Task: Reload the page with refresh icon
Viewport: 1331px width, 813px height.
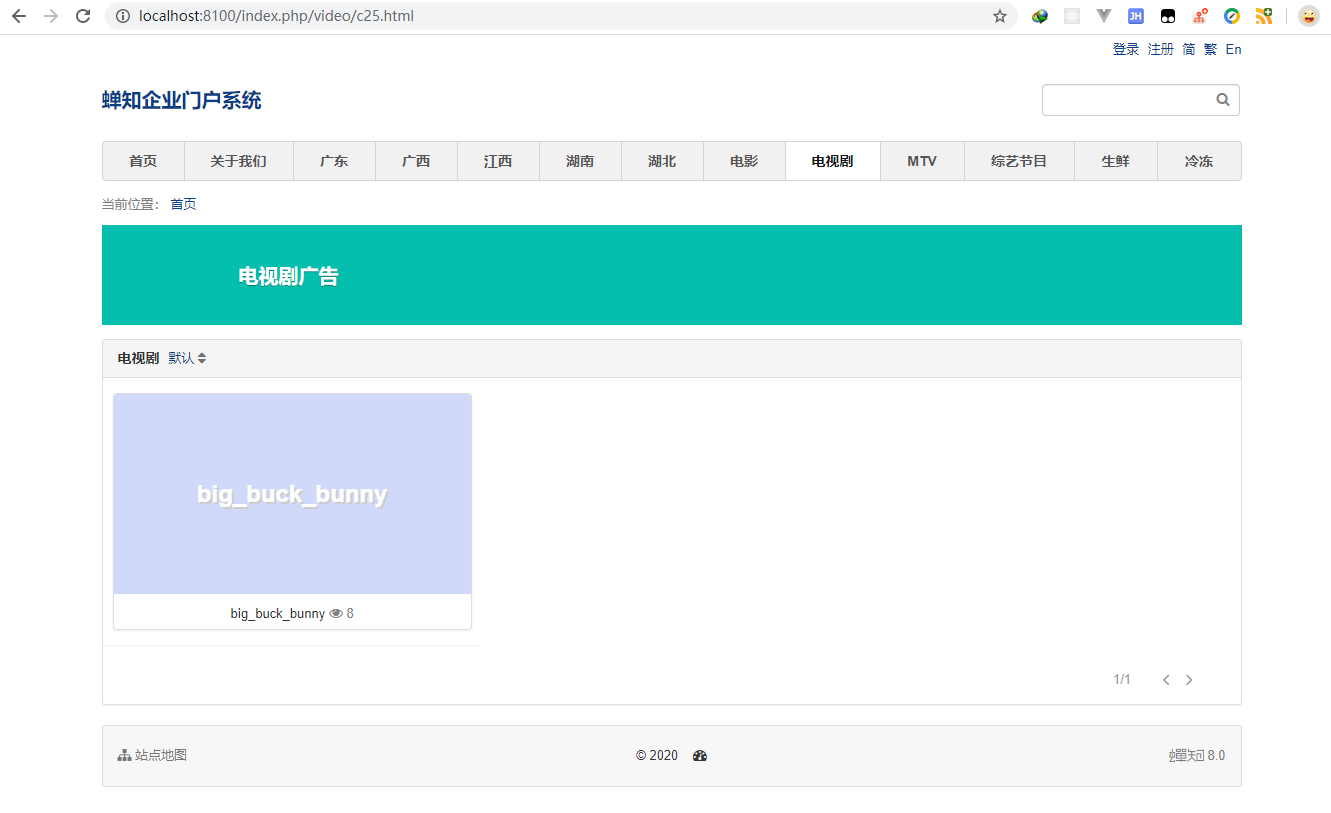Action: pyautogui.click(x=84, y=16)
